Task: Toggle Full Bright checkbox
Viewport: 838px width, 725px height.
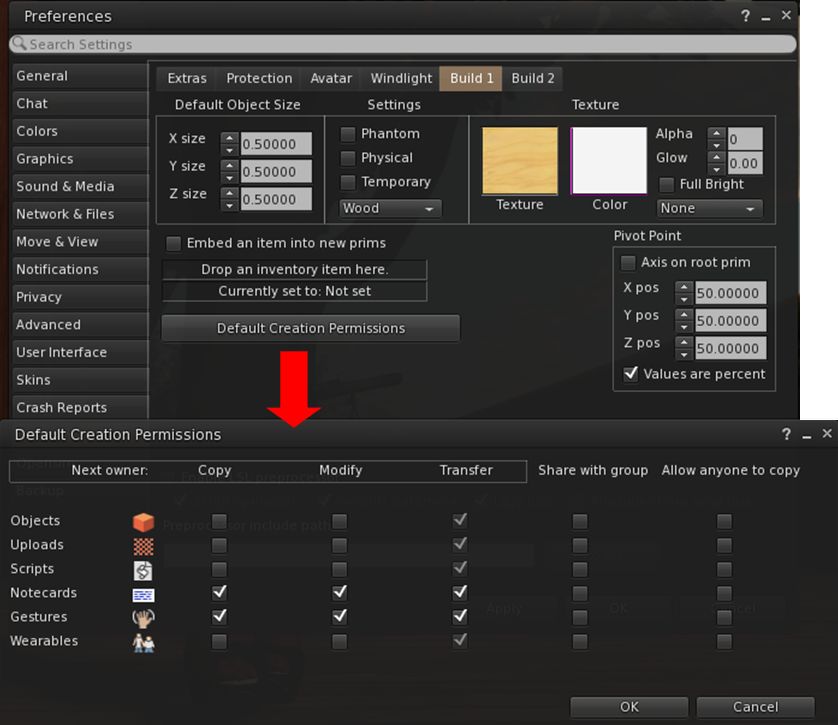Action: [667, 185]
